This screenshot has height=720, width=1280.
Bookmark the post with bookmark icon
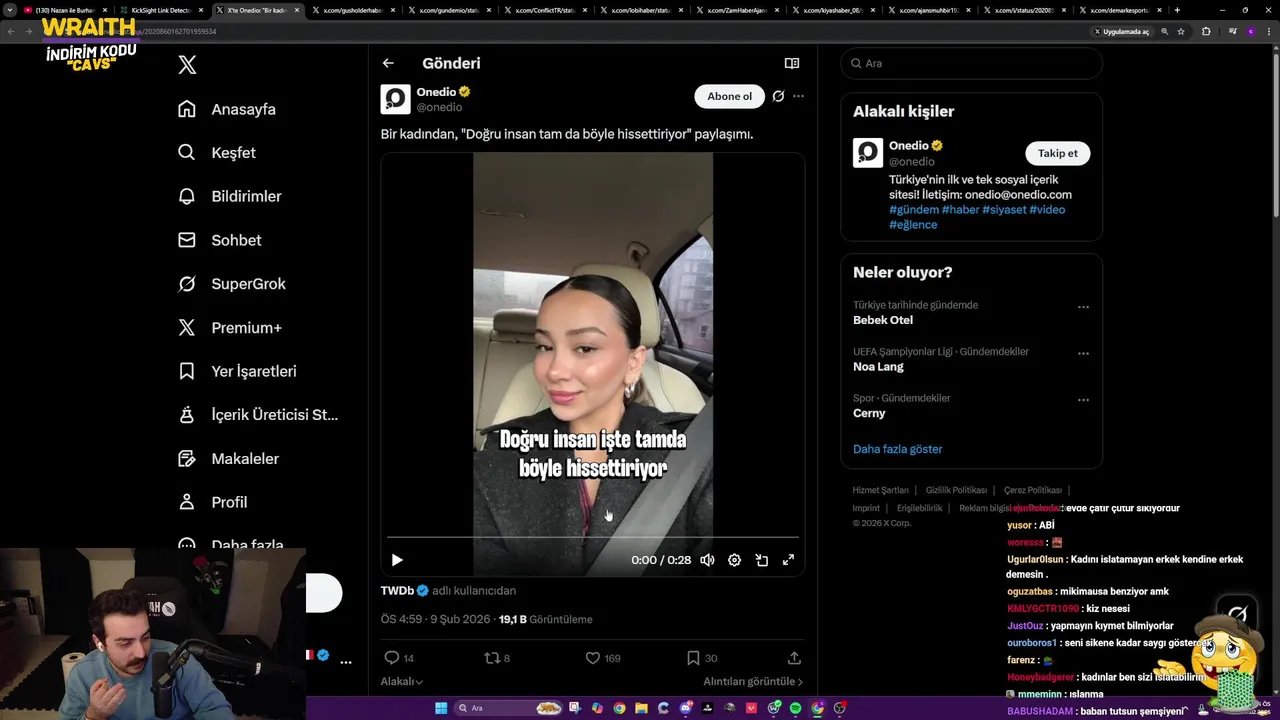693,658
